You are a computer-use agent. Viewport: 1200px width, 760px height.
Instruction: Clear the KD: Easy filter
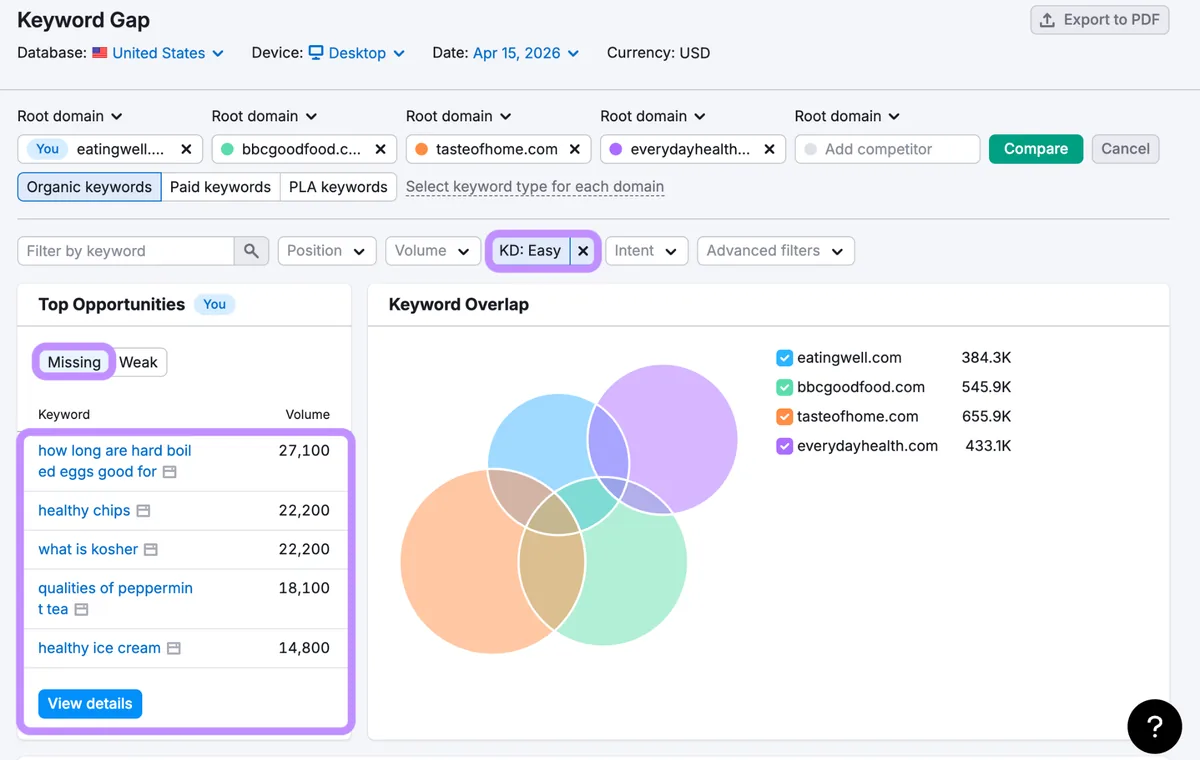(x=583, y=251)
